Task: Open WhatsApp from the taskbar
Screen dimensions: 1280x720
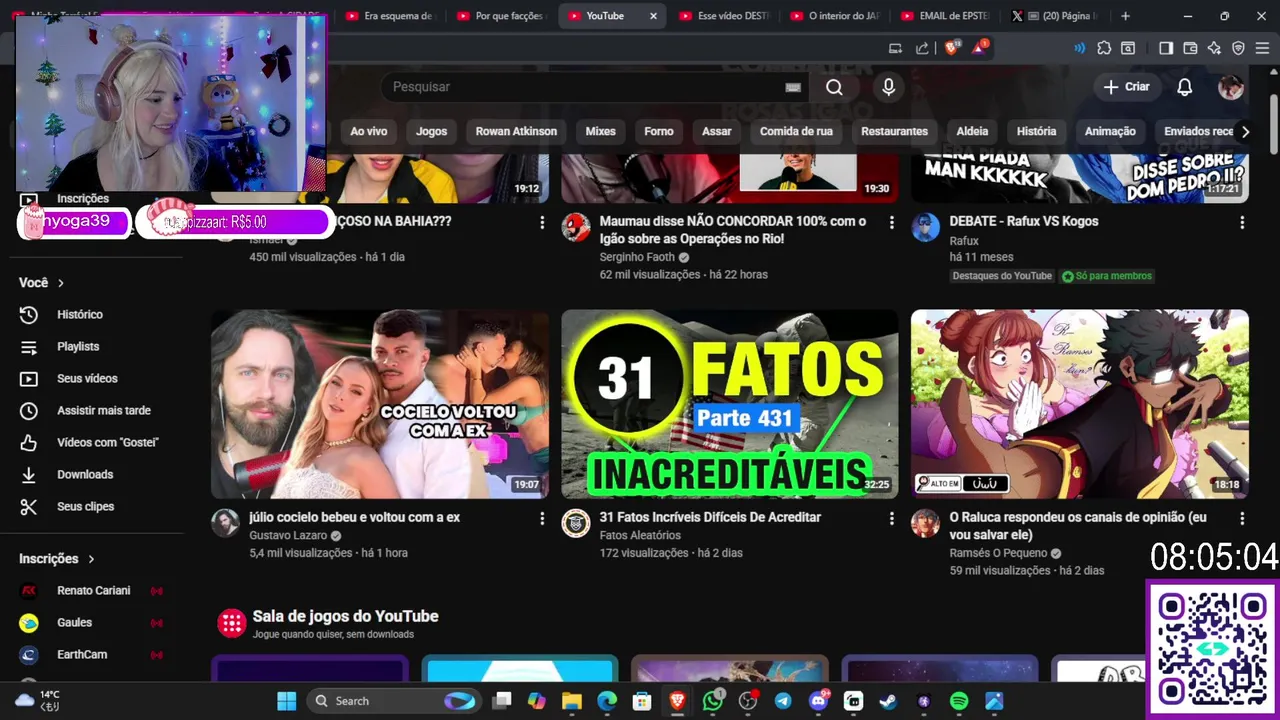Action: pyautogui.click(x=712, y=701)
